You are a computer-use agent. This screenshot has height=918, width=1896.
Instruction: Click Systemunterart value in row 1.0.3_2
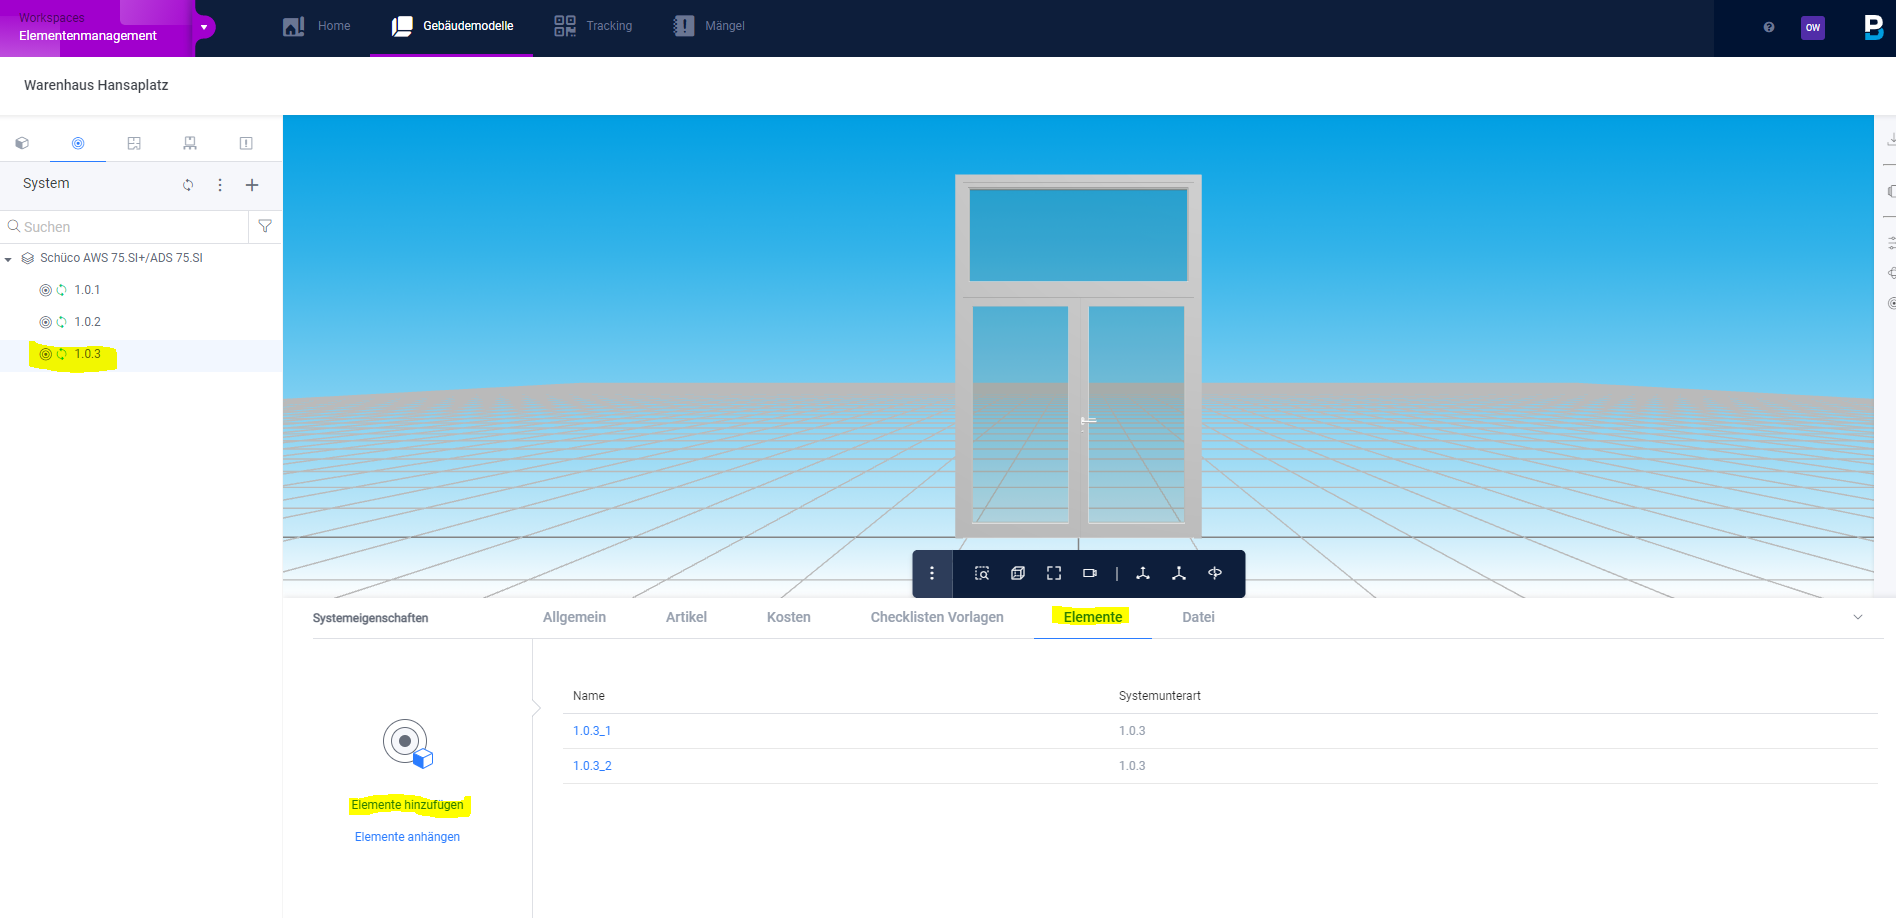click(x=1132, y=766)
